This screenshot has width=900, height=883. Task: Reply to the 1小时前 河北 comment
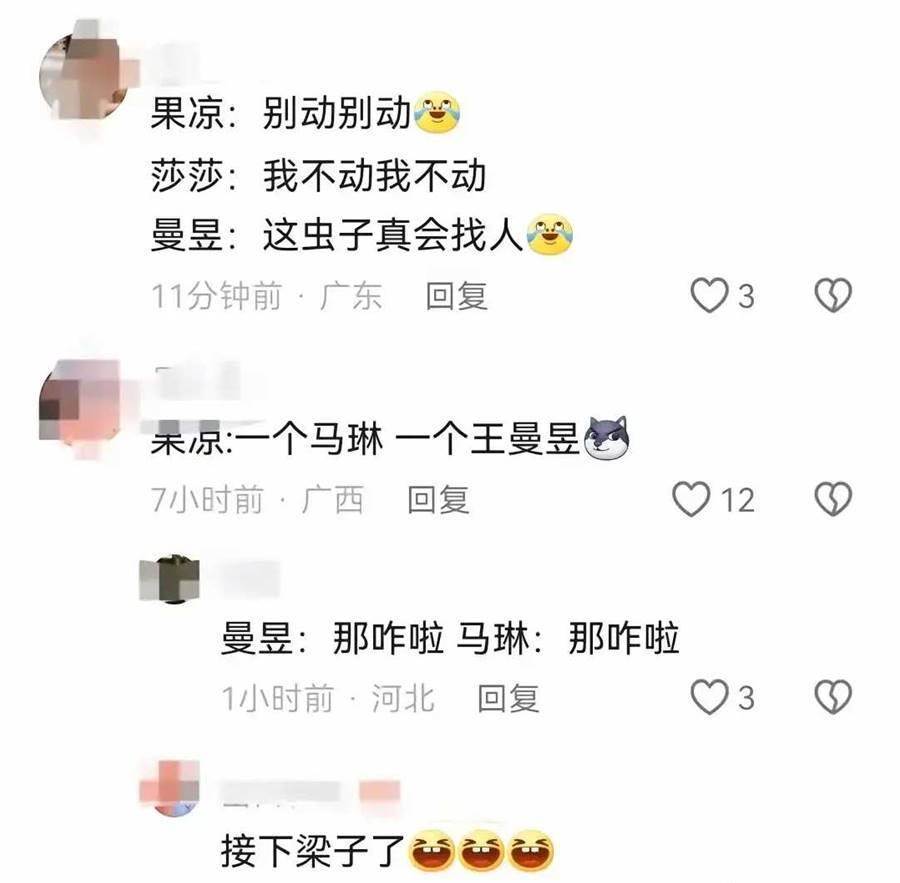[x=508, y=698]
